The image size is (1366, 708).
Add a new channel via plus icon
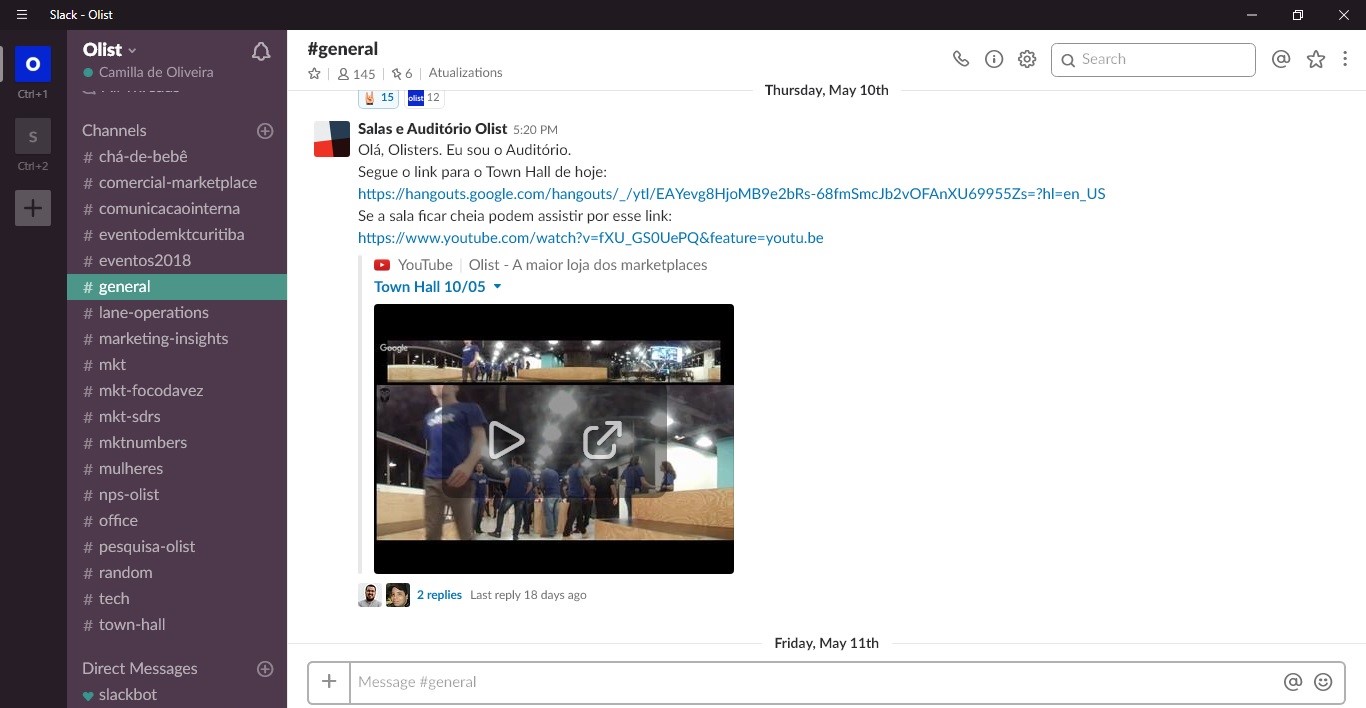tap(265, 131)
